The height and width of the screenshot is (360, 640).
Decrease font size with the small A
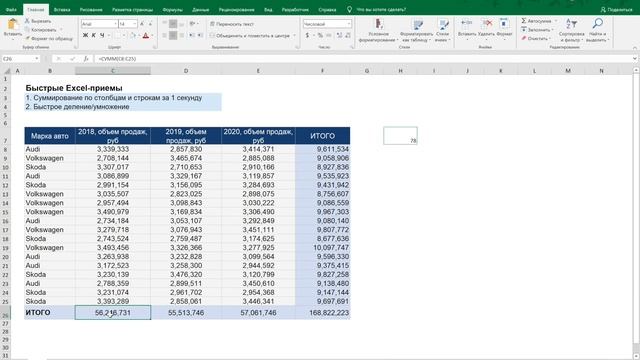point(150,24)
